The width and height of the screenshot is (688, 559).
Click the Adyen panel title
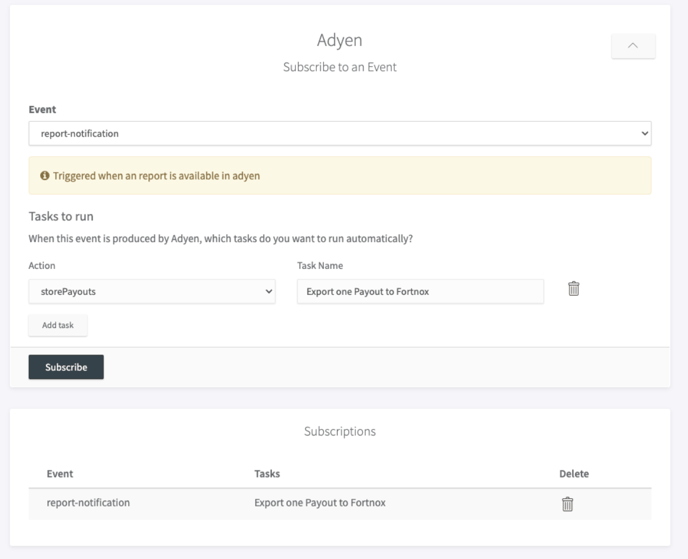click(x=339, y=41)
